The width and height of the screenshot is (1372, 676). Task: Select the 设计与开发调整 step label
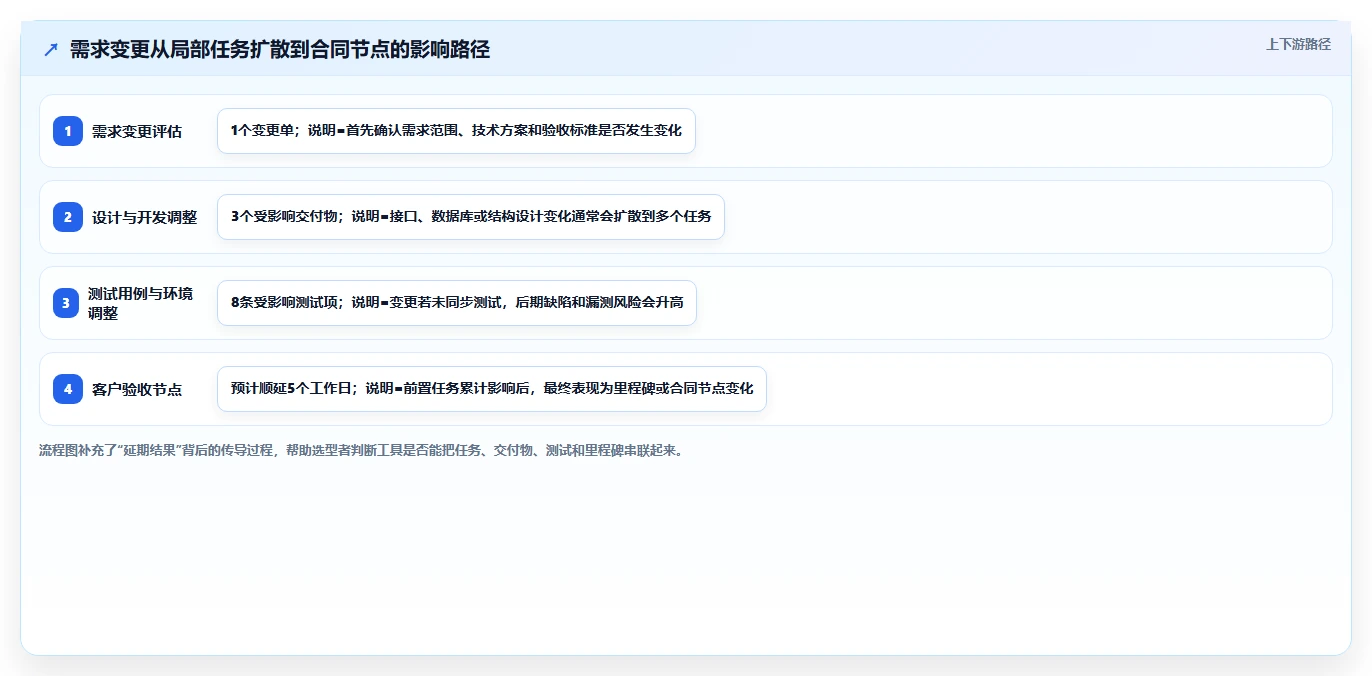144,217
